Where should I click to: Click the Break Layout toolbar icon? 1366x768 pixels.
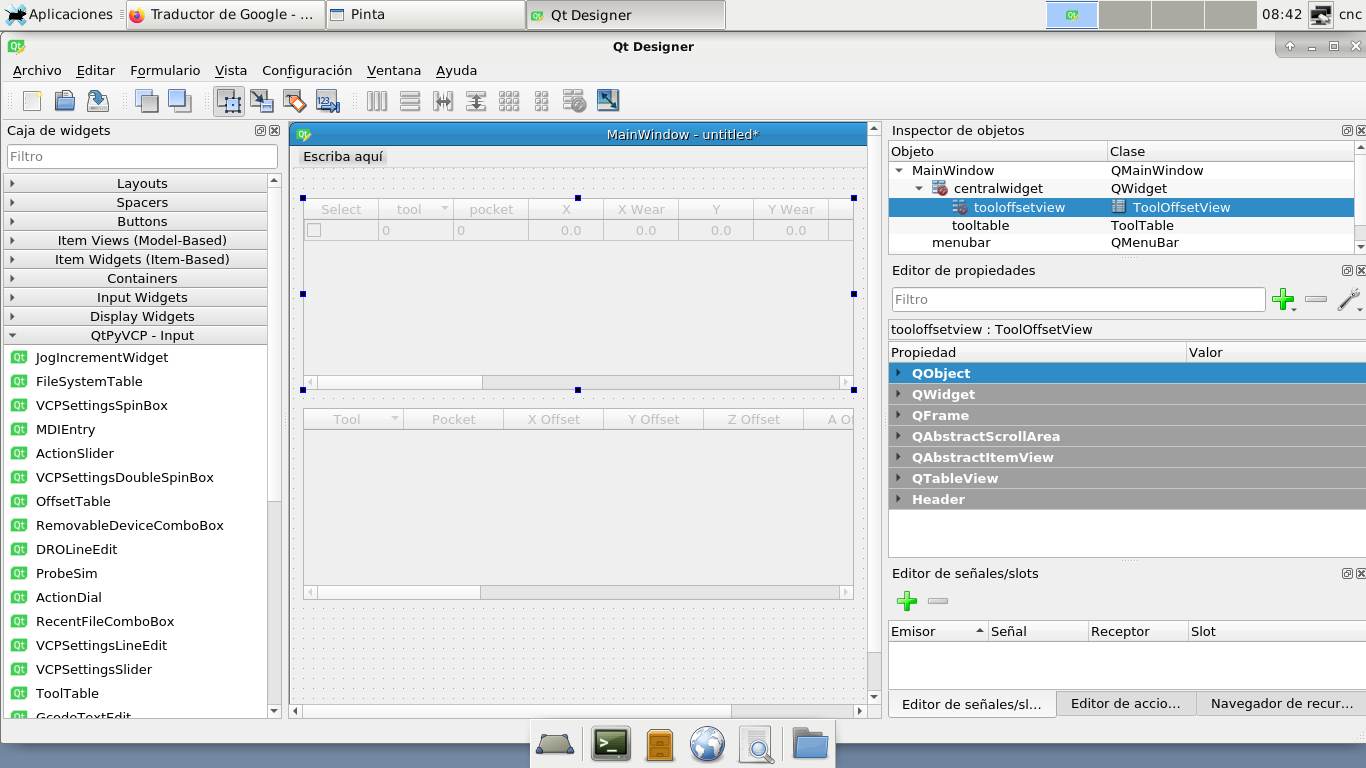574,100
